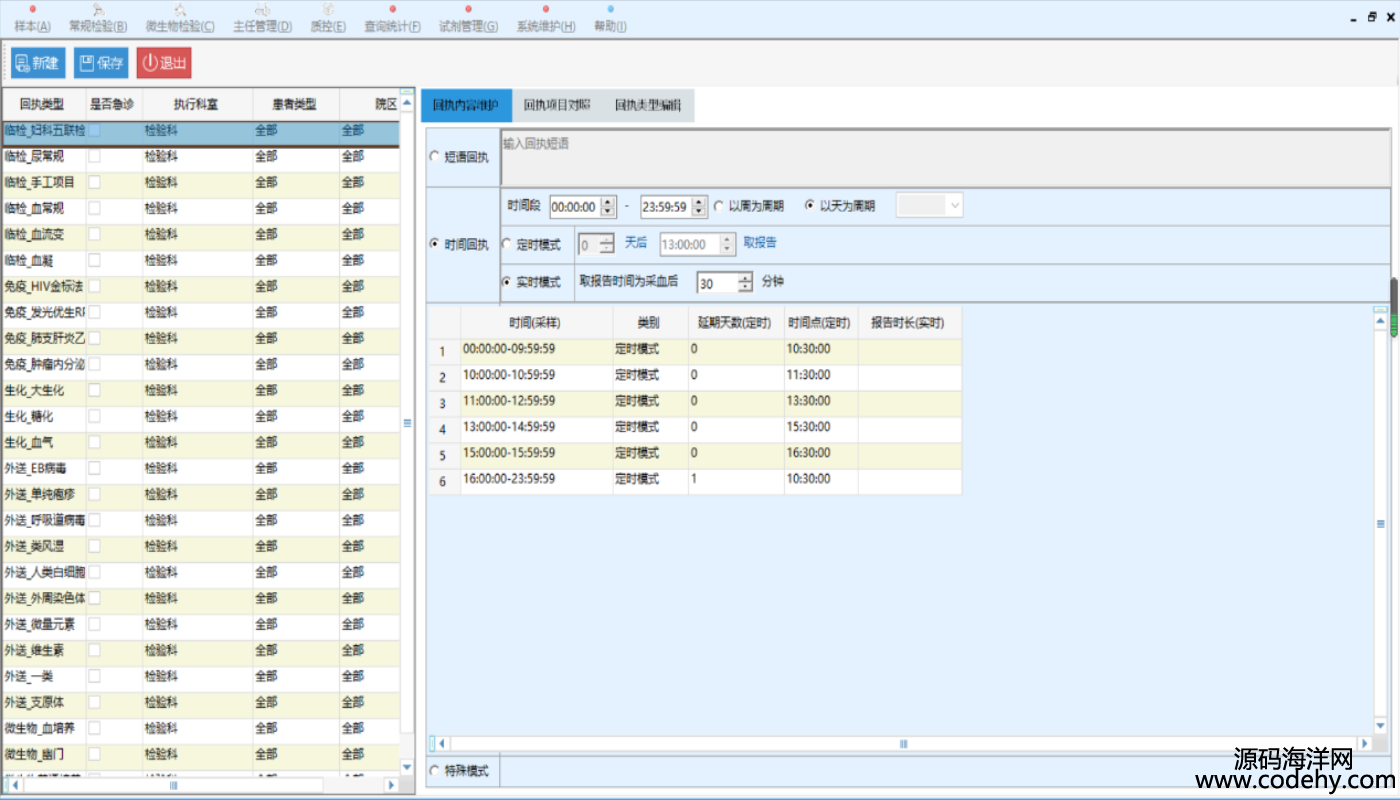Open the period dropdown next to 以天为周期
This screenshot has height=800, width=1400.
pos(930,206)
